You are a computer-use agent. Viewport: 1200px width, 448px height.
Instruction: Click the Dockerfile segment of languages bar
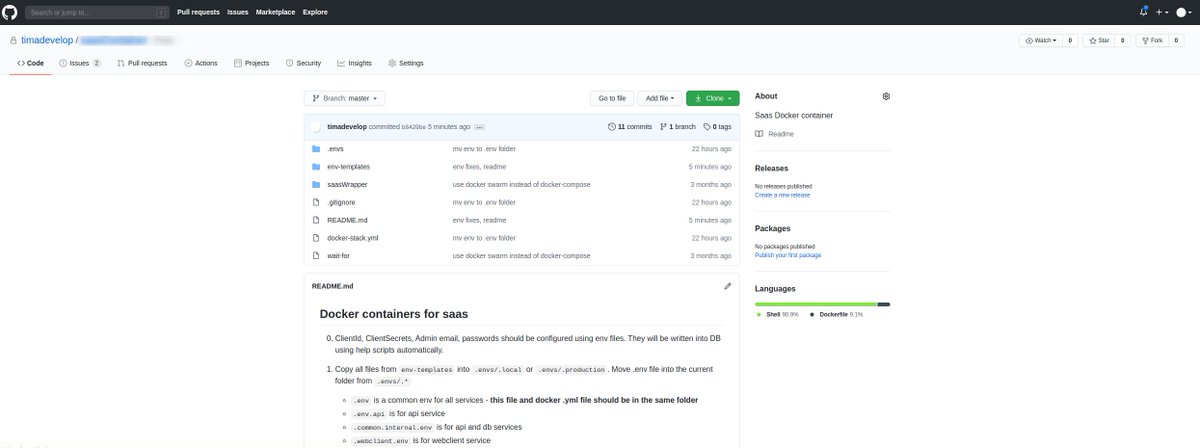(884, 304)
